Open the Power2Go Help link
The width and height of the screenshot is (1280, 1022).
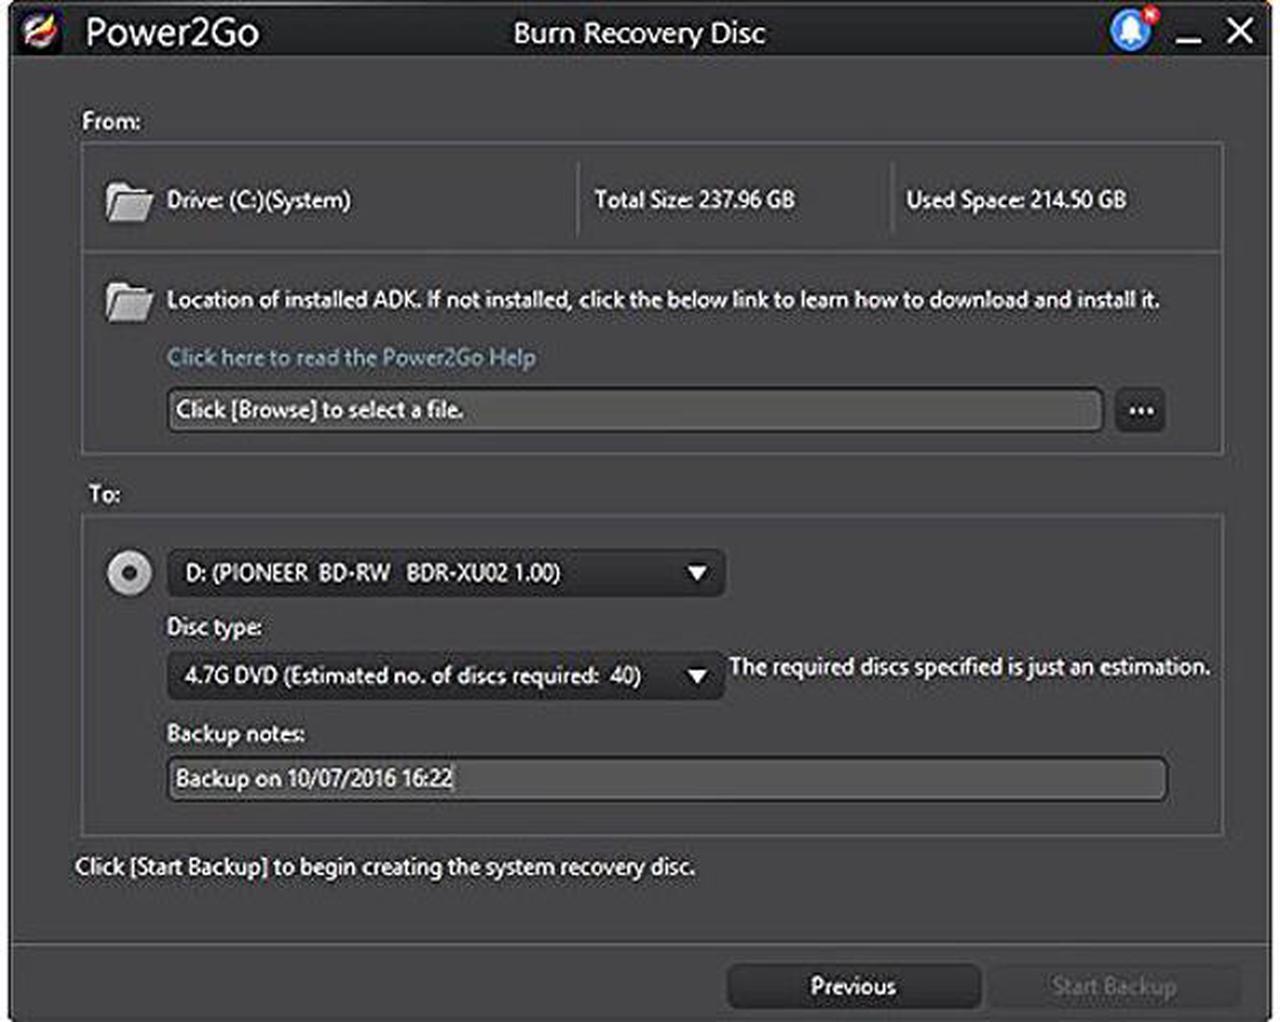click(351, 357)
